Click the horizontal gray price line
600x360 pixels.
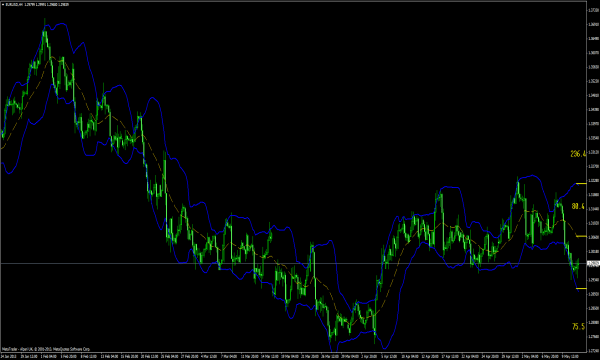pyautogui.click(x=293, y=264)
